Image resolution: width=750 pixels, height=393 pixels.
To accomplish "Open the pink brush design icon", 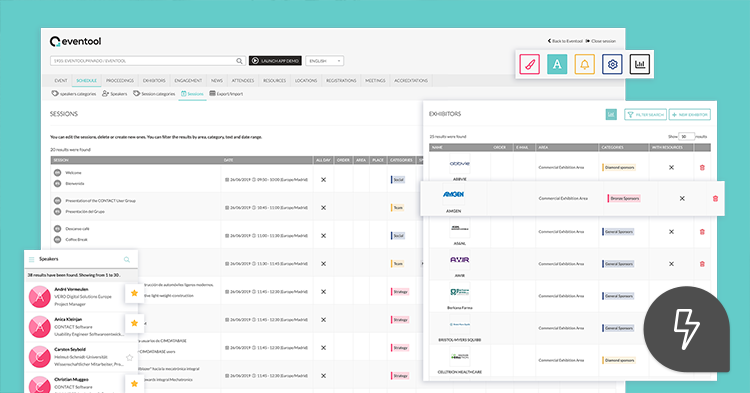I will (x=529, y=64).
